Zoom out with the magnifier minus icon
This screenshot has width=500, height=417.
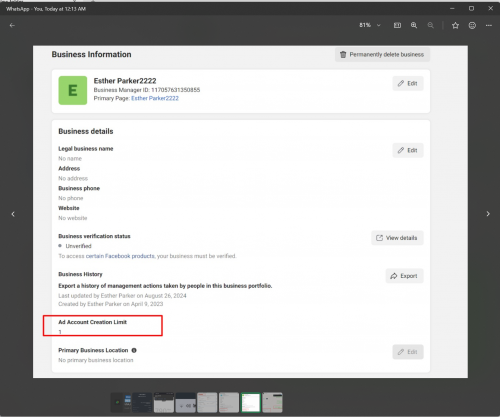431,25
